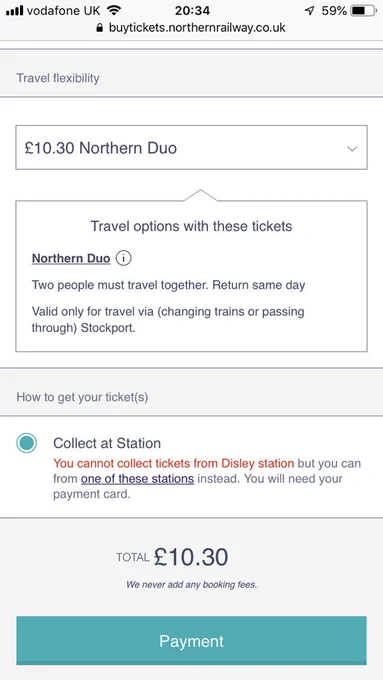Image resolution: width=383 pixels, height=680 pixels.
Task: Open the £10.30 Northern Duo dropdown
Action: (191, 147)
